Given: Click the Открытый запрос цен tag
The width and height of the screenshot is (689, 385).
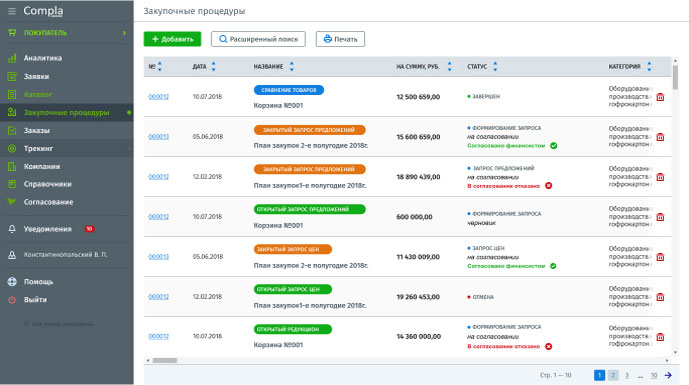Looking at the screenshot, I should click(x=293, y=289).
